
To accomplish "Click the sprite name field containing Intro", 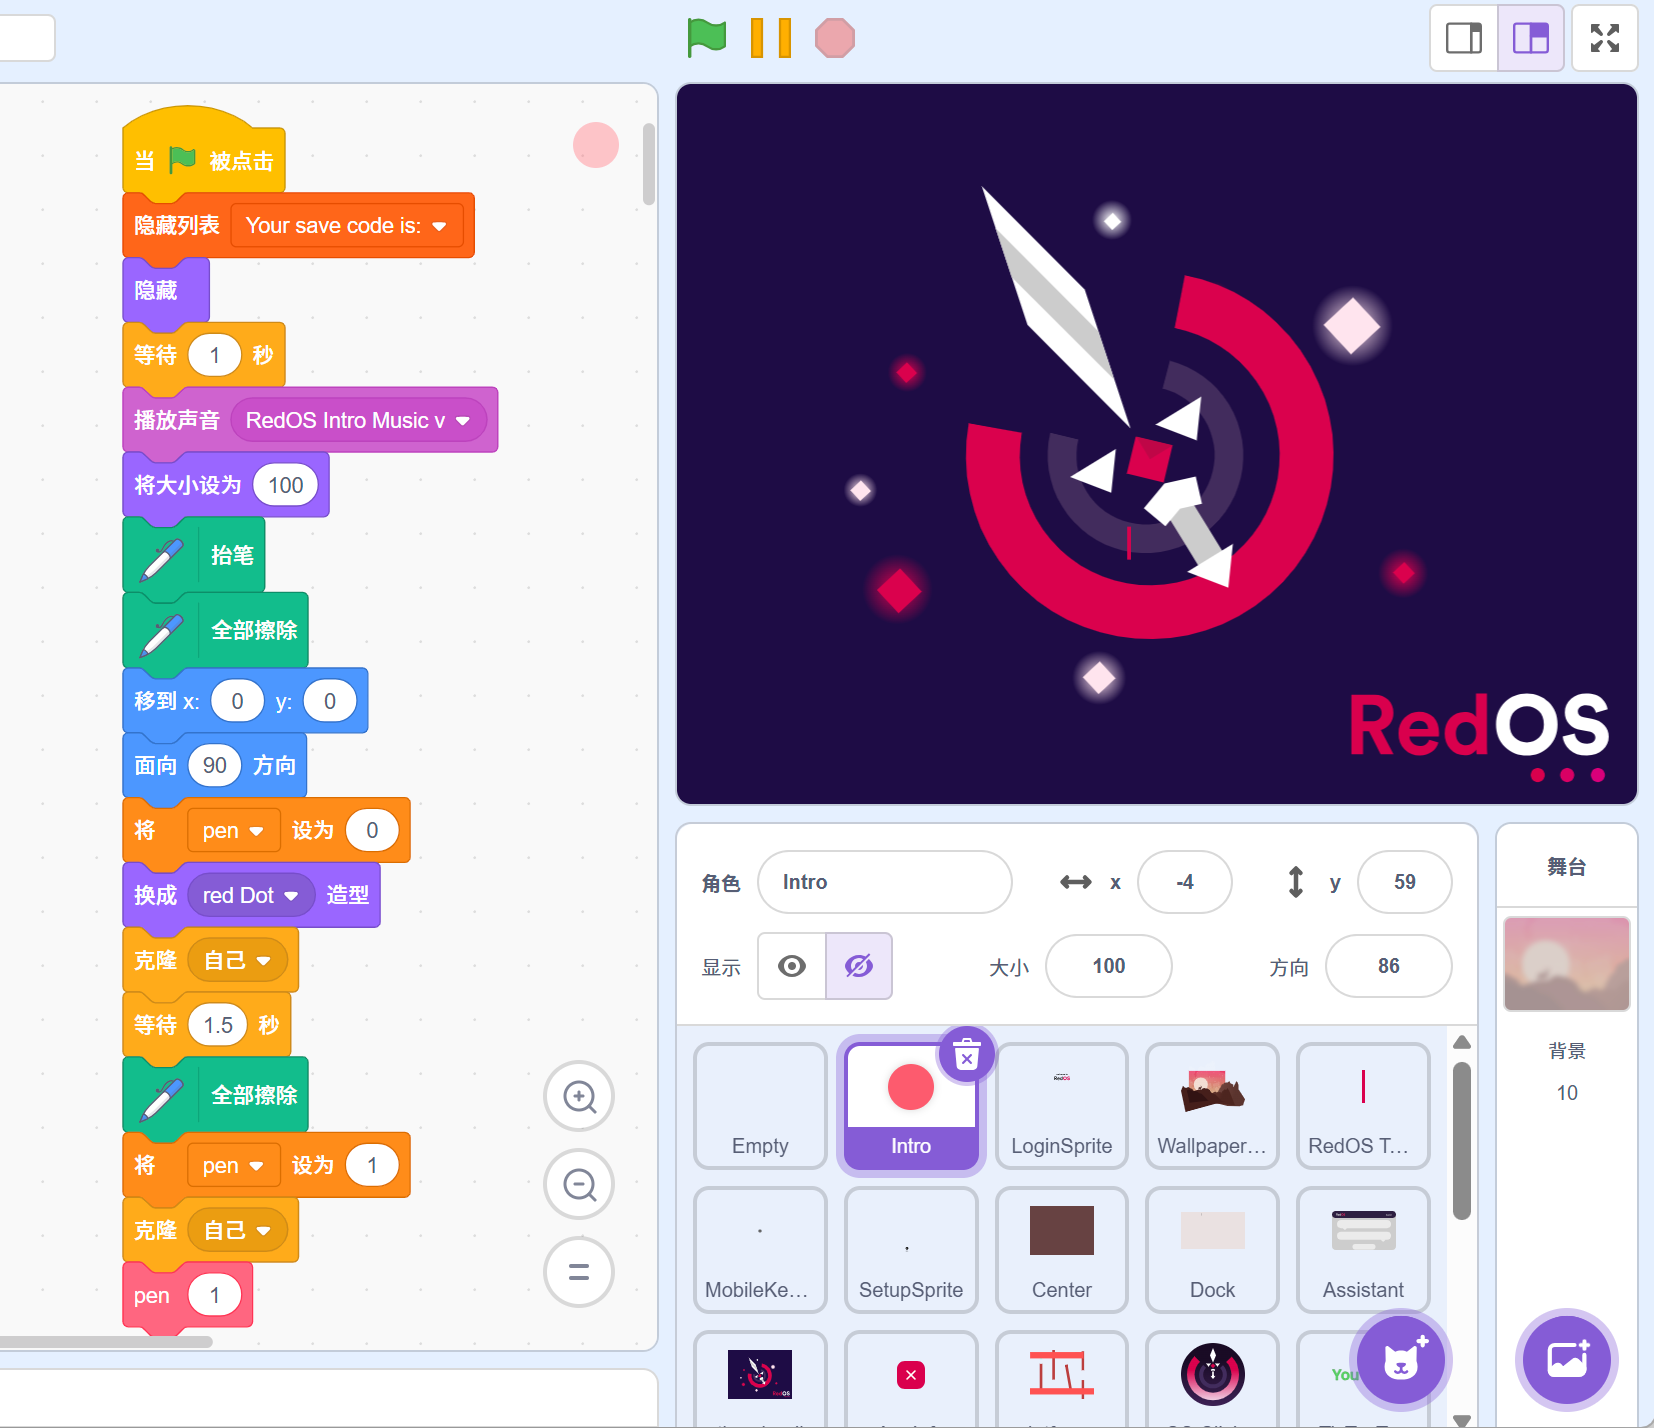I will click(x=884, y=882).
